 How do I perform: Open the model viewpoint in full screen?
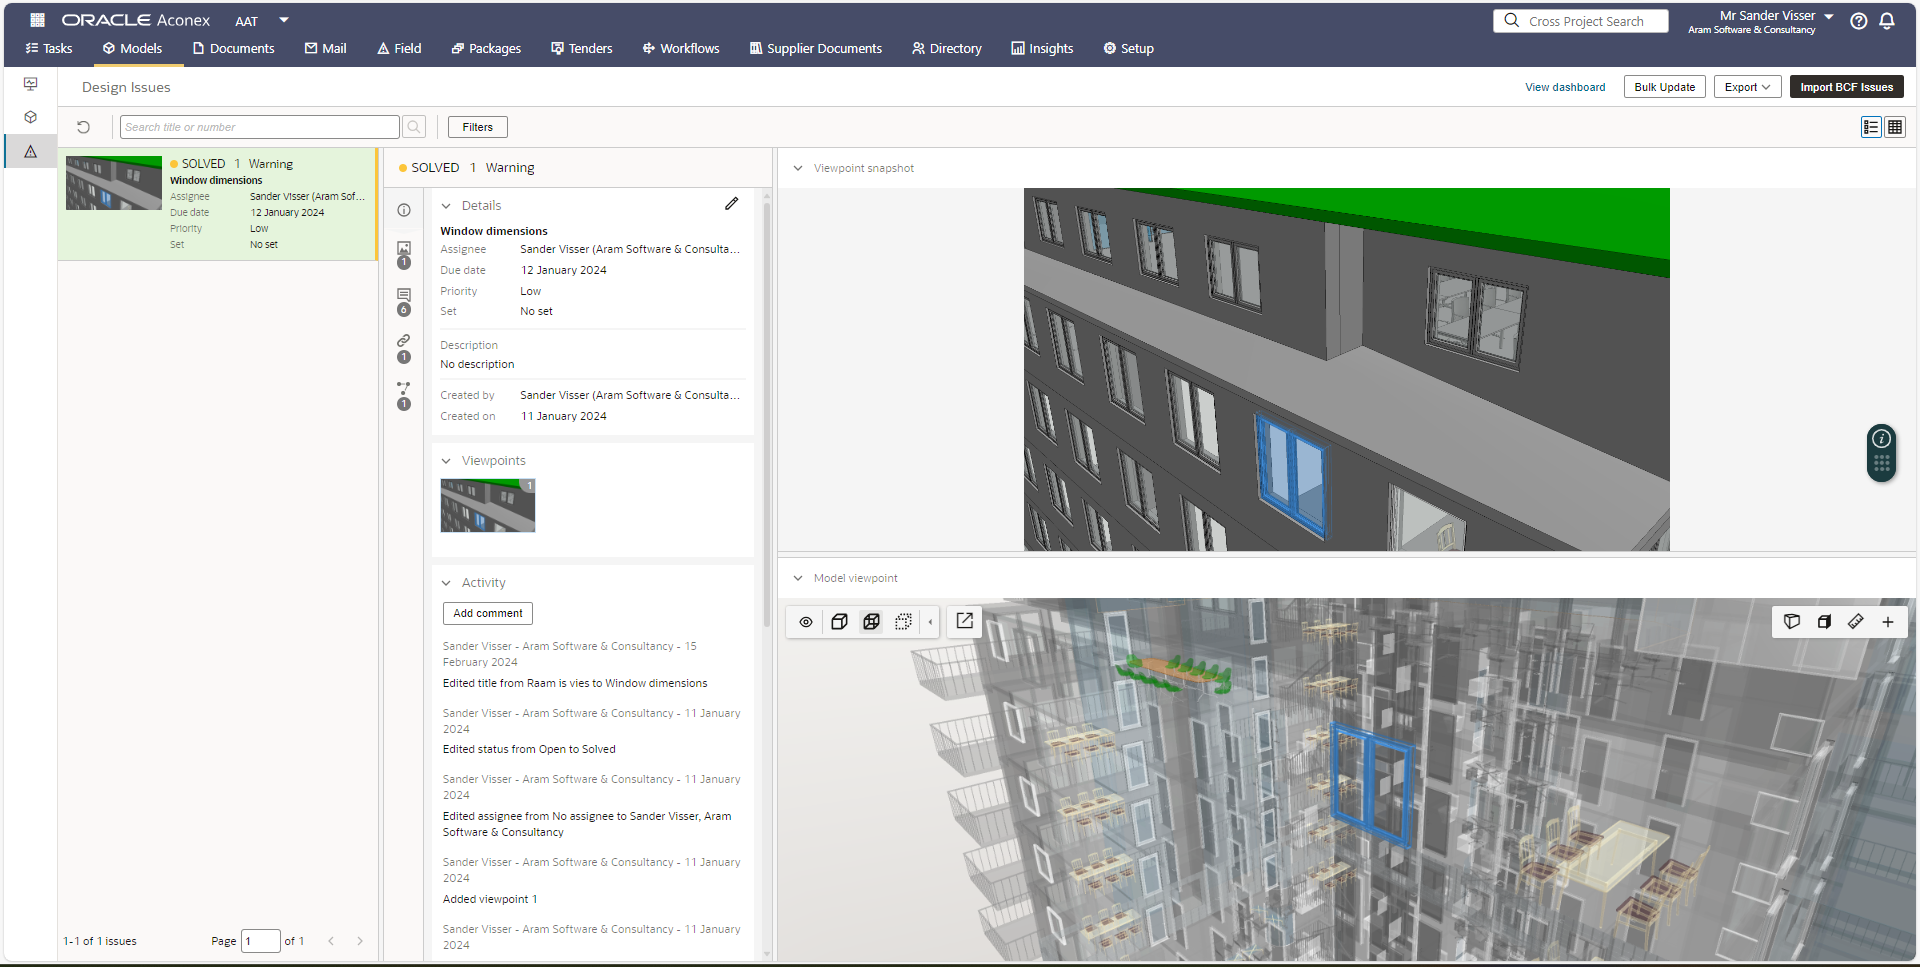click(963, 621)
